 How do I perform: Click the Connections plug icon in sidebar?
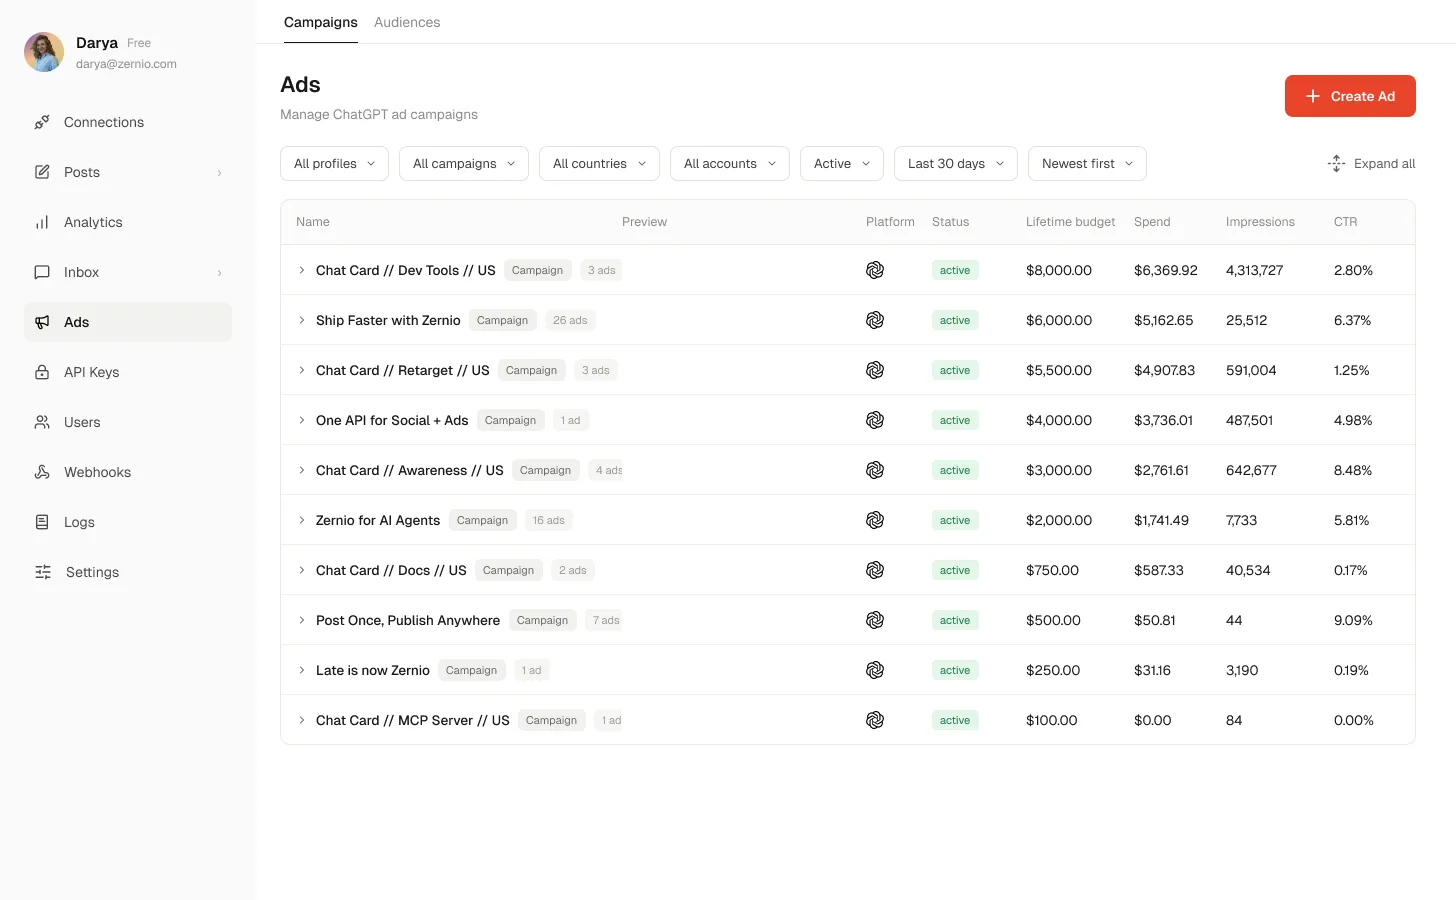click(42, 122)
